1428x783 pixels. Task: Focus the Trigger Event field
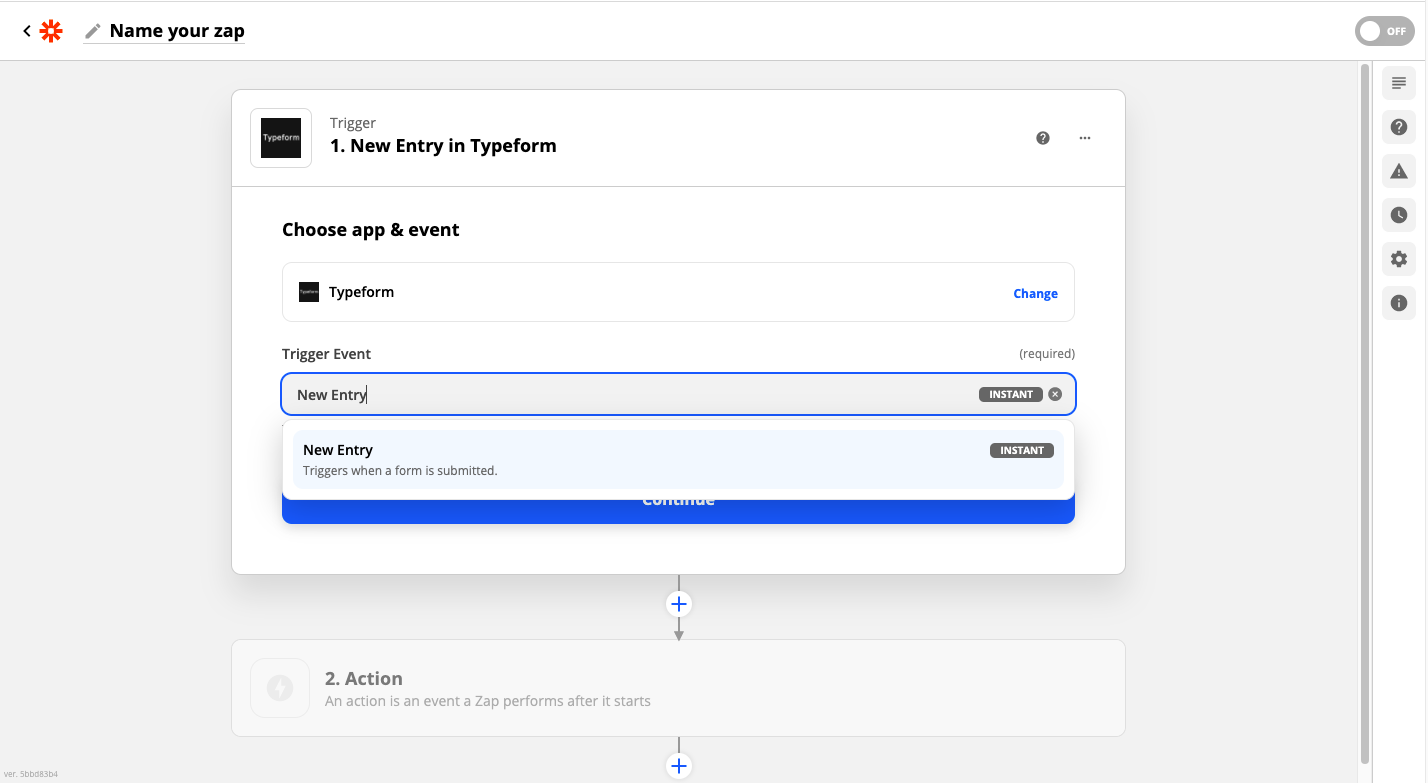[x=678, y=394]
